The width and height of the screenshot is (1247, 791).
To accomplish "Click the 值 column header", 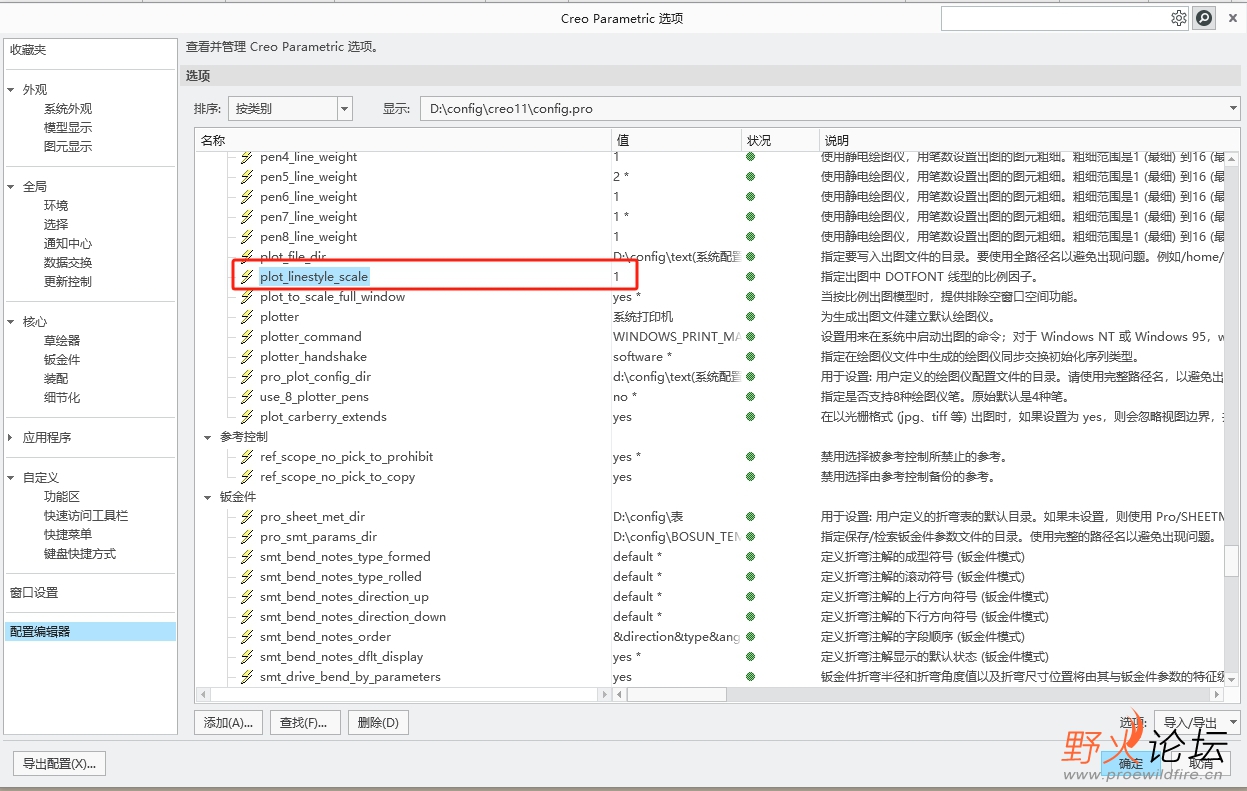I will 676,140.
